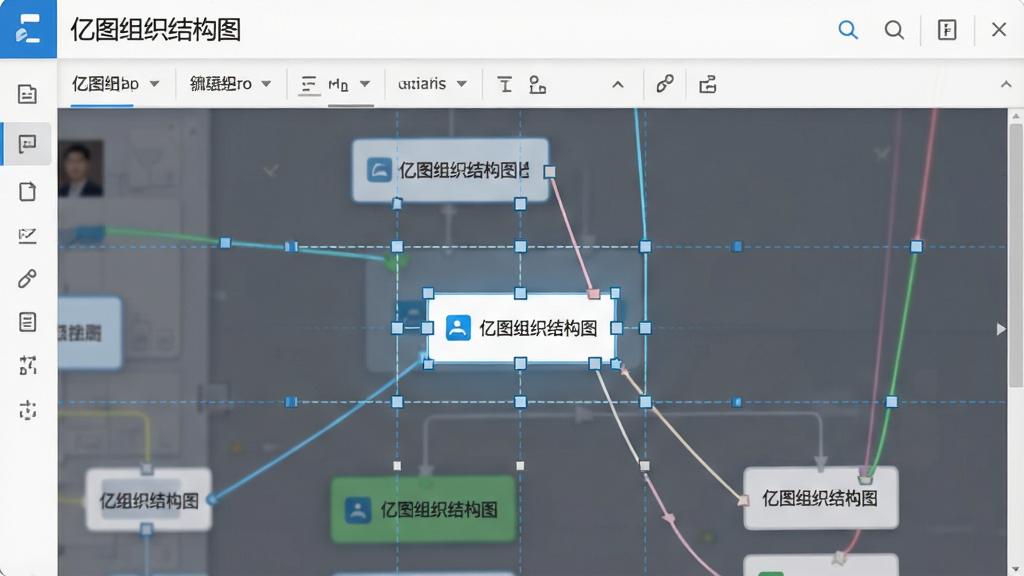Select the icon-less '亿图组织结构图' node at right
1024x576 pixels.
click(x=821, y=498)
